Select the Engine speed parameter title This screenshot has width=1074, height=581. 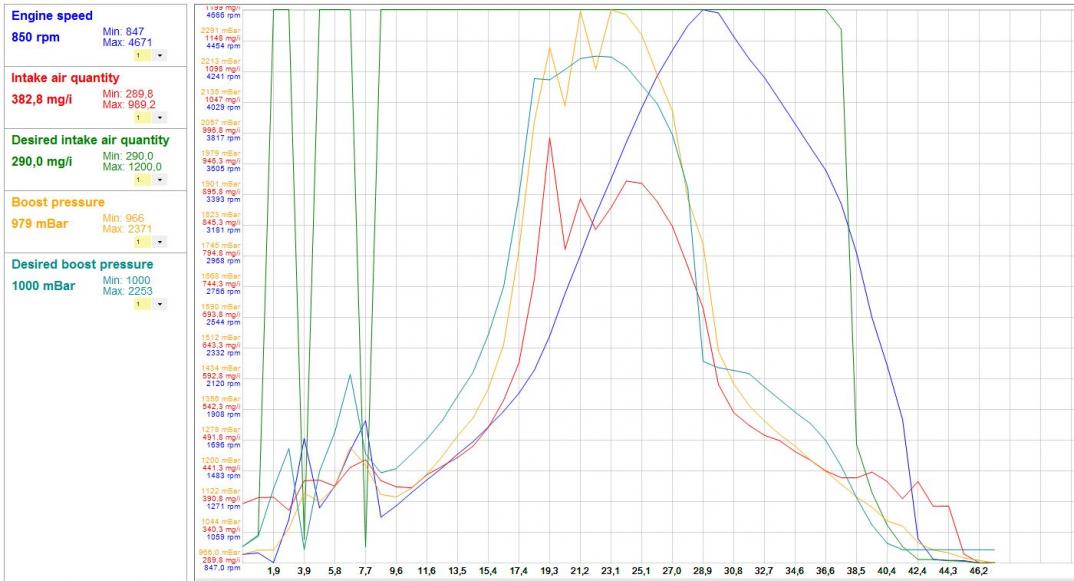[52, 16]
